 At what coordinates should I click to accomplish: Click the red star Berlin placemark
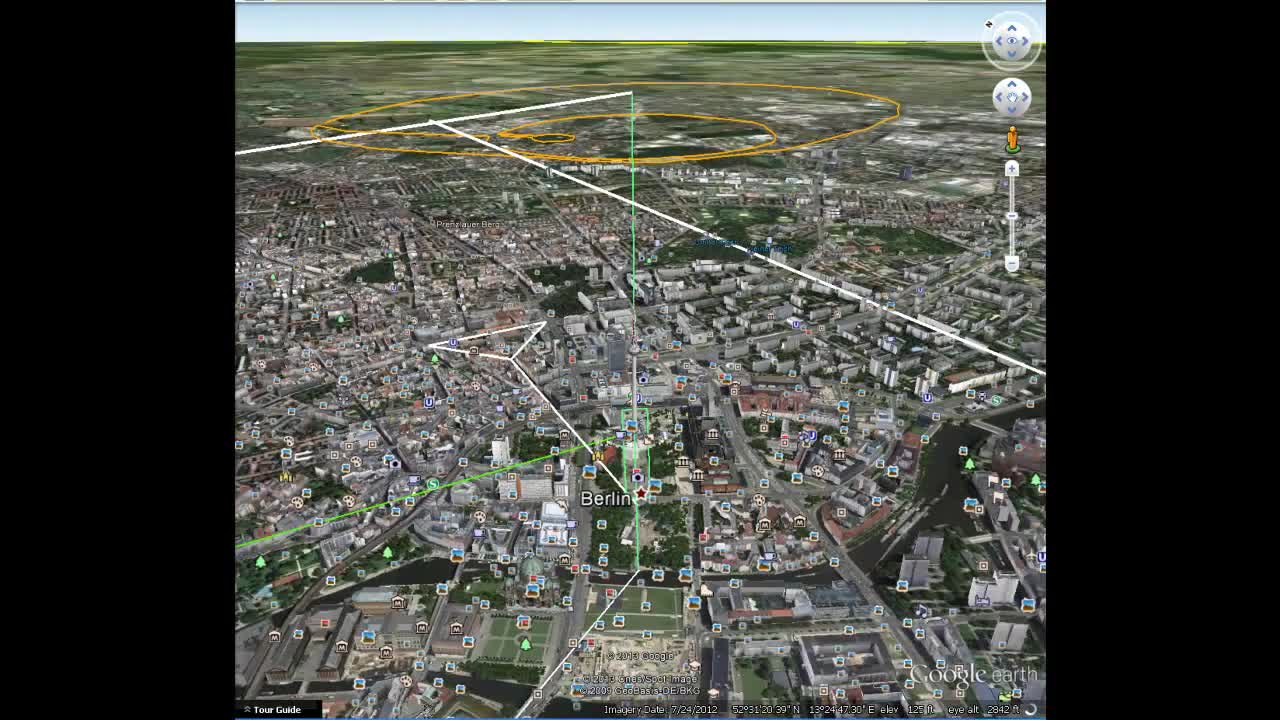[640, 493]
